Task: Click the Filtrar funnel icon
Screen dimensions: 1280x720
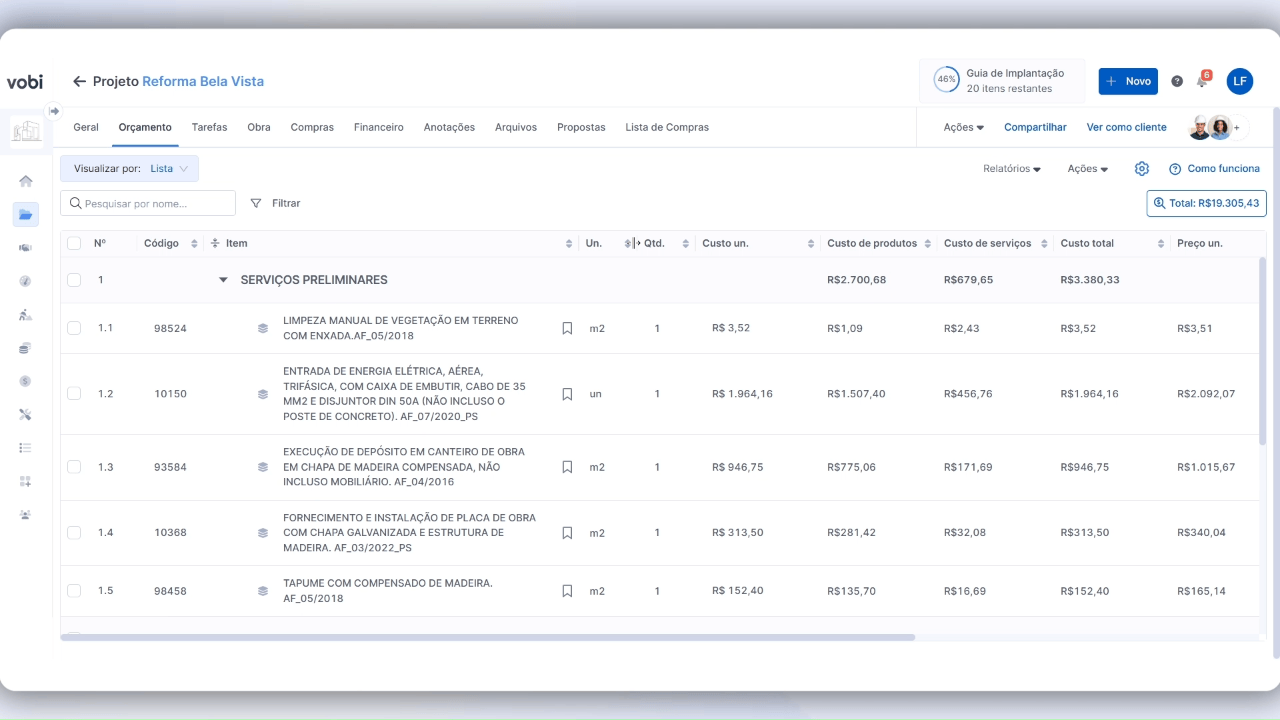Action: [256, 203]
